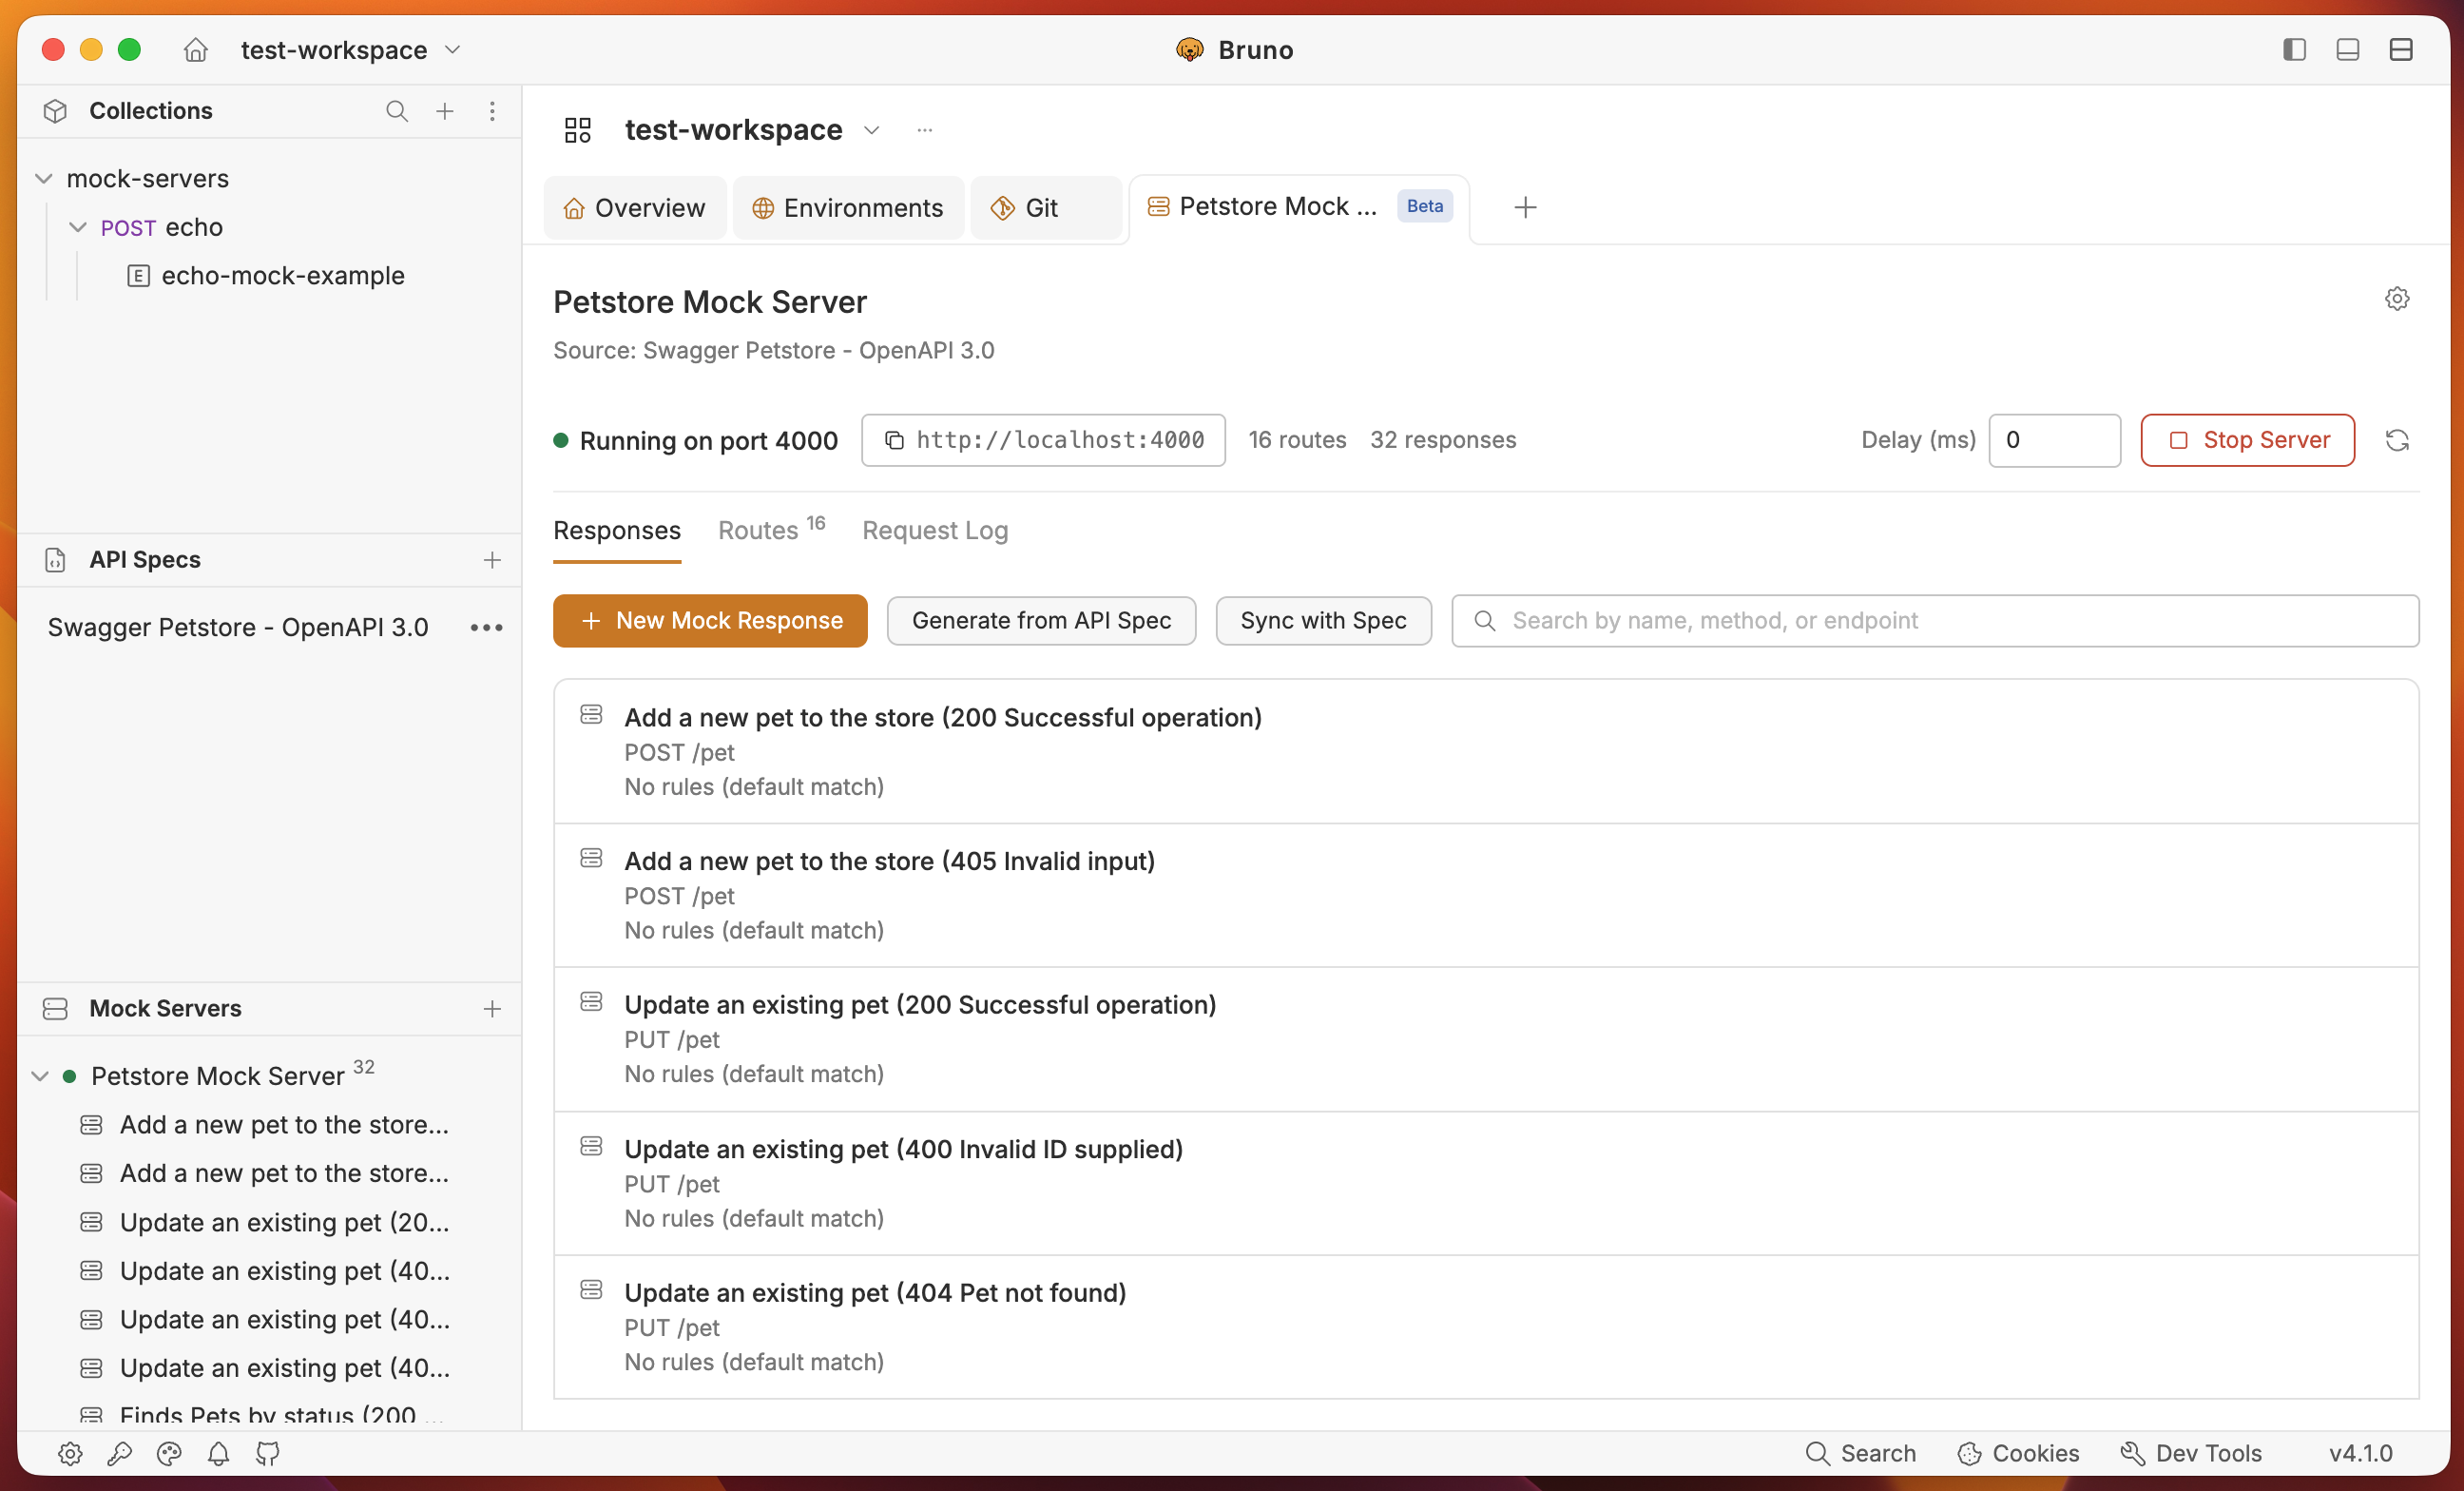Click the 32 responses count label
The height and width of the screenshot is (1491, 2464).
(1443, 440)
